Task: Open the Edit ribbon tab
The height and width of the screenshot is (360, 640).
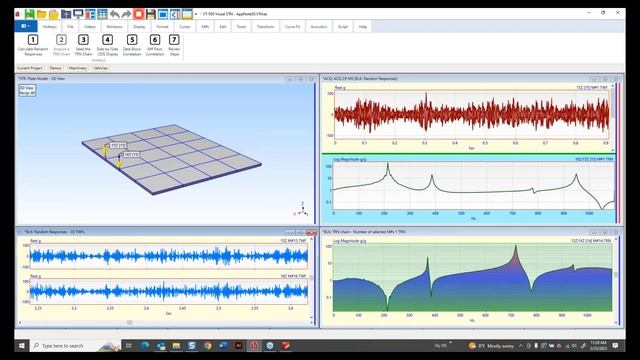Action: 223,27
